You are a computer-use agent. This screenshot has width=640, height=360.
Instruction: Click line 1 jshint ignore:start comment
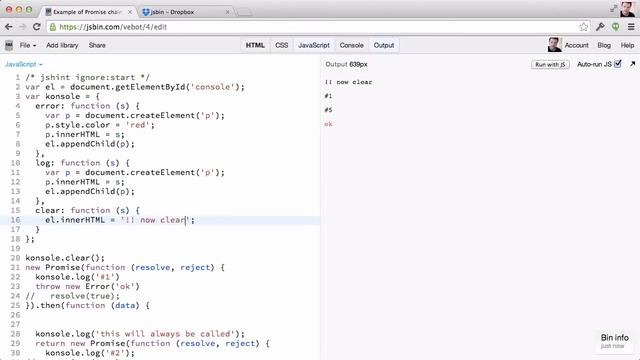[x=87, y=78]
